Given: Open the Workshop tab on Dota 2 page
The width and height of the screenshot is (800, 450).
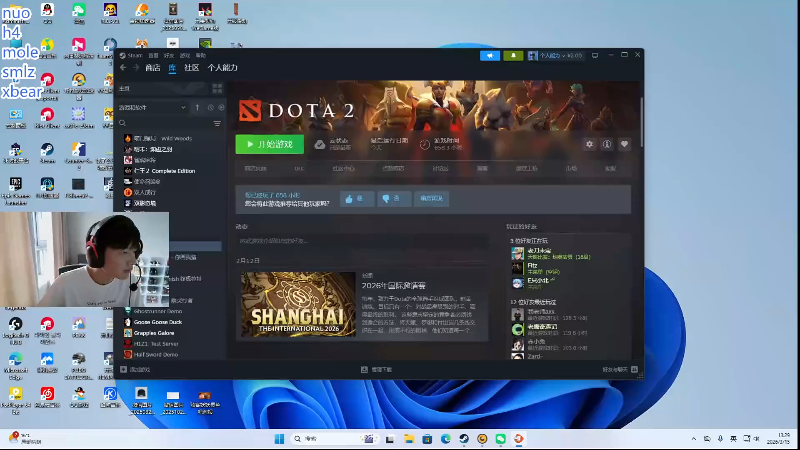Looking at the screenshot, I should tap(526, 168).
